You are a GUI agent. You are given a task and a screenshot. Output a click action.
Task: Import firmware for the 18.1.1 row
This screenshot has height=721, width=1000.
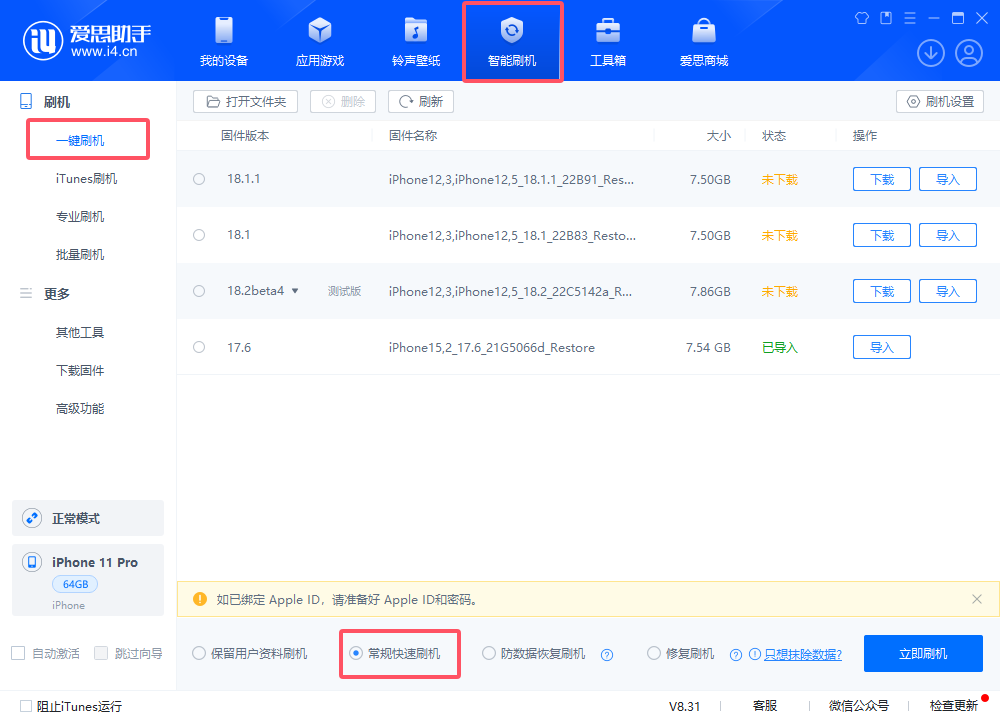pyautogui.click(x=948, y=179)
